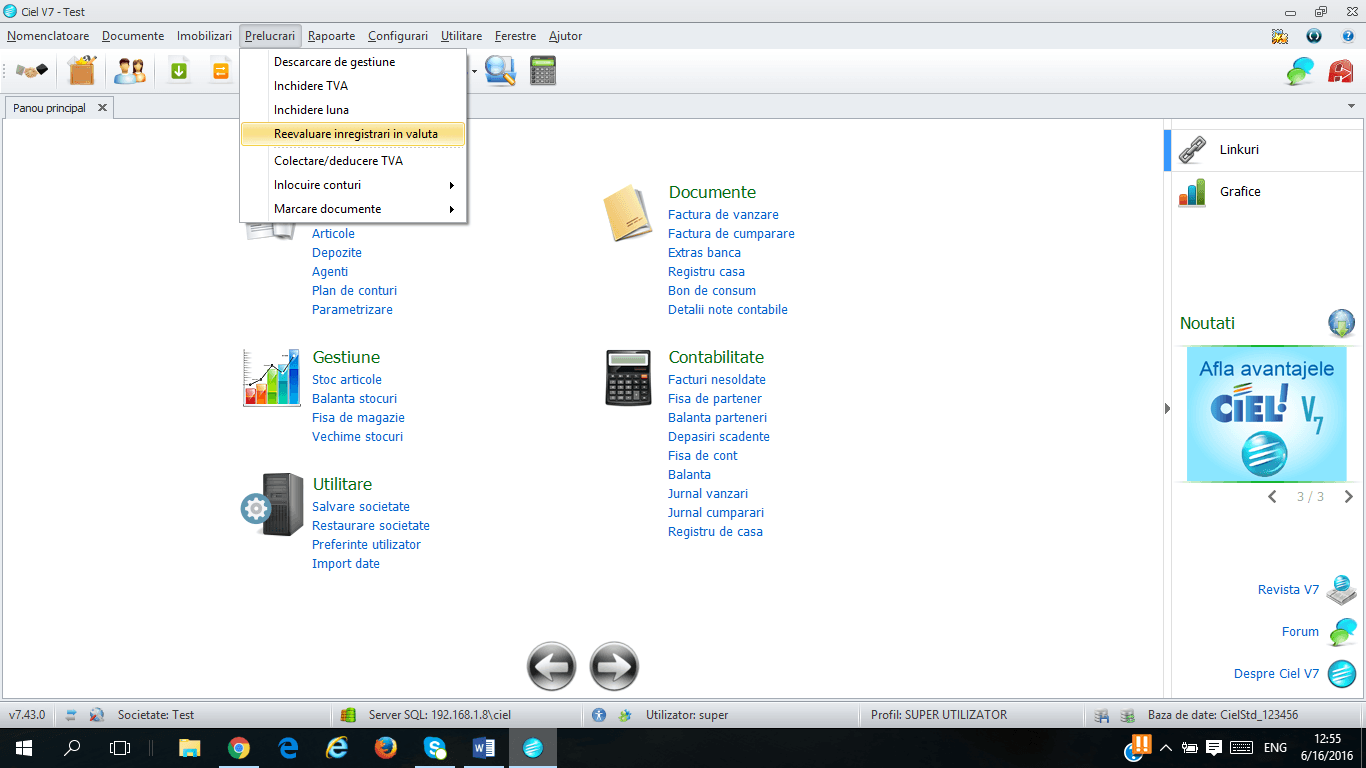This screenshot has width=1366, height=768.
Task: Open the tab list dropdown arrow
Action: coord(1351,106)
